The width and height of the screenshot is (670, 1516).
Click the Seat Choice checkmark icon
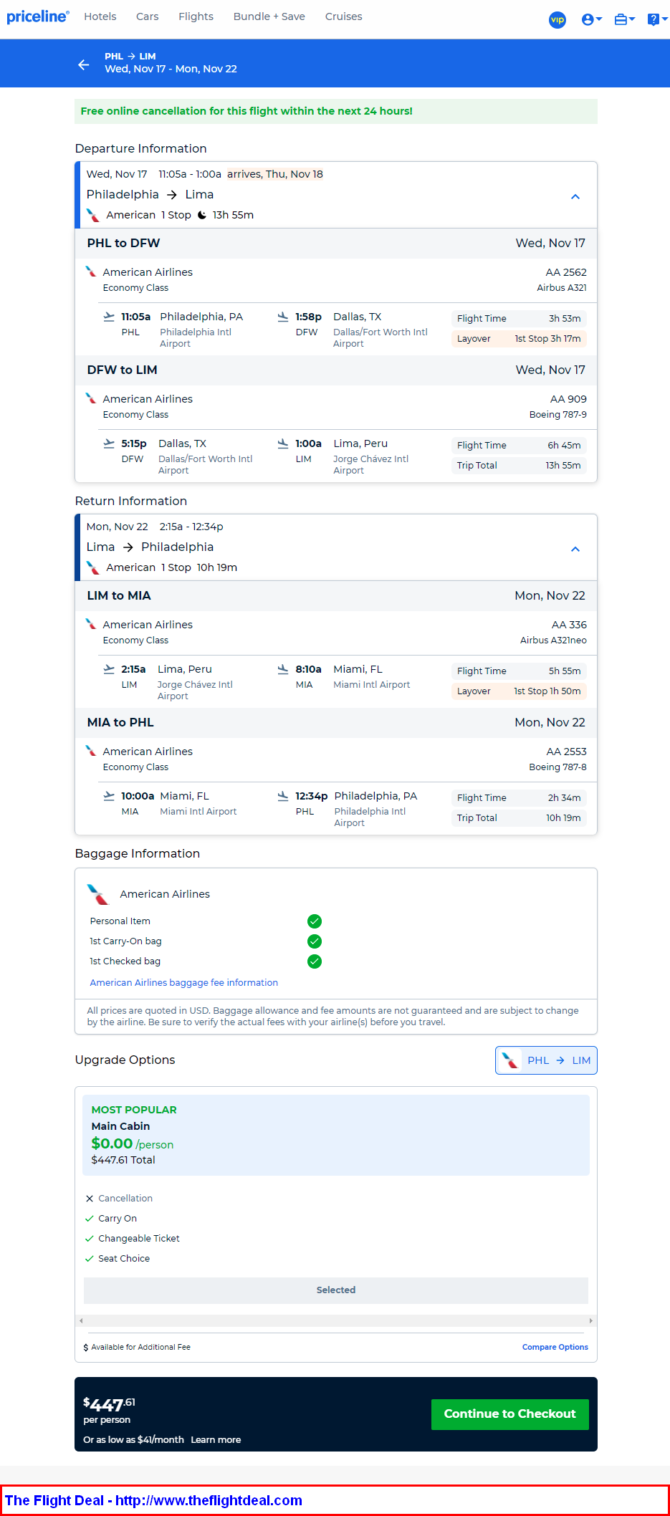coord(89,1258)
